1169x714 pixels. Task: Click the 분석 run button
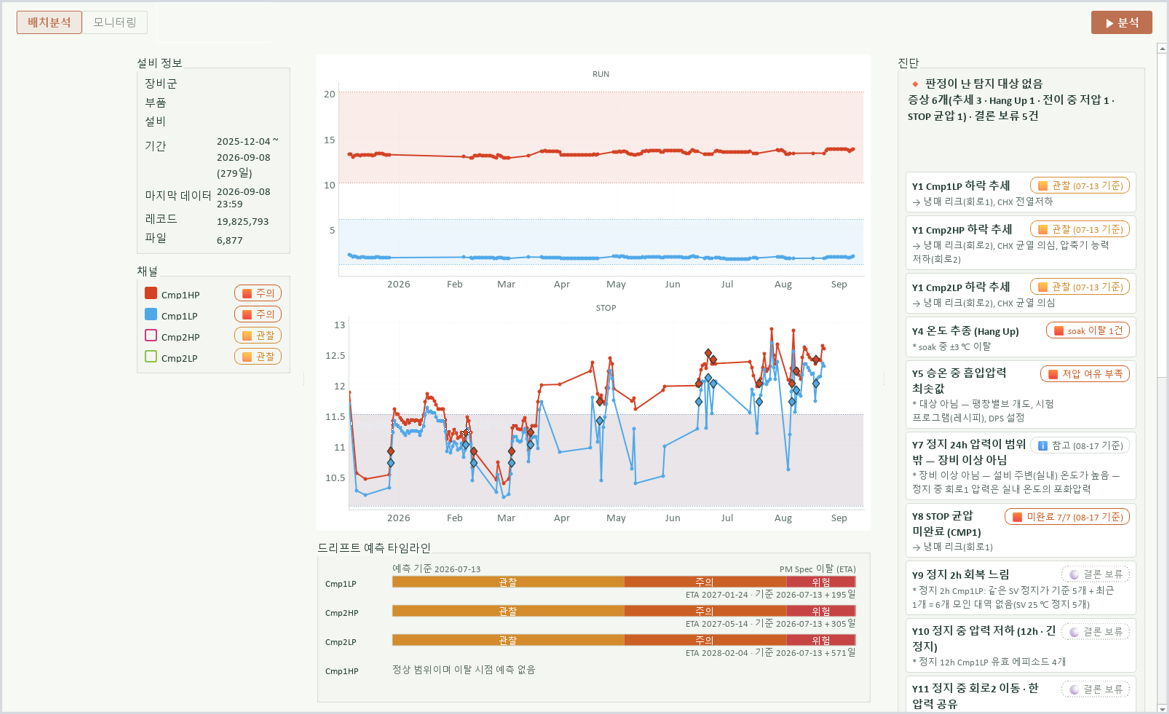1121,22
